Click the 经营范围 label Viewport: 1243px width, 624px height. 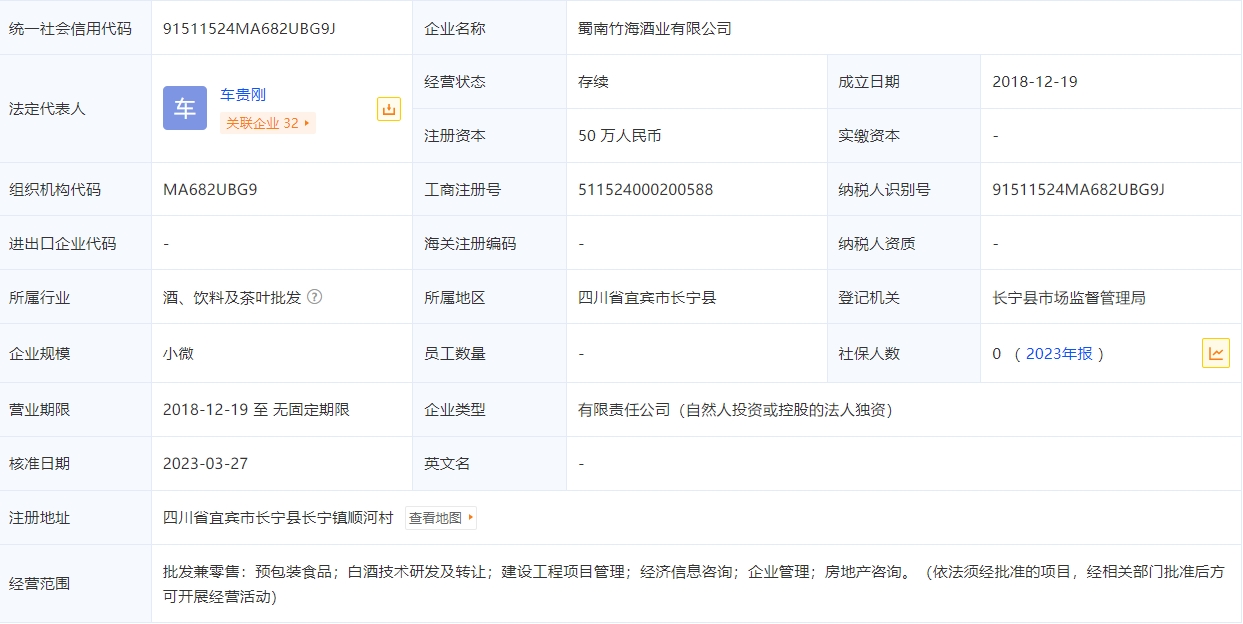click(x=40, y=584)
